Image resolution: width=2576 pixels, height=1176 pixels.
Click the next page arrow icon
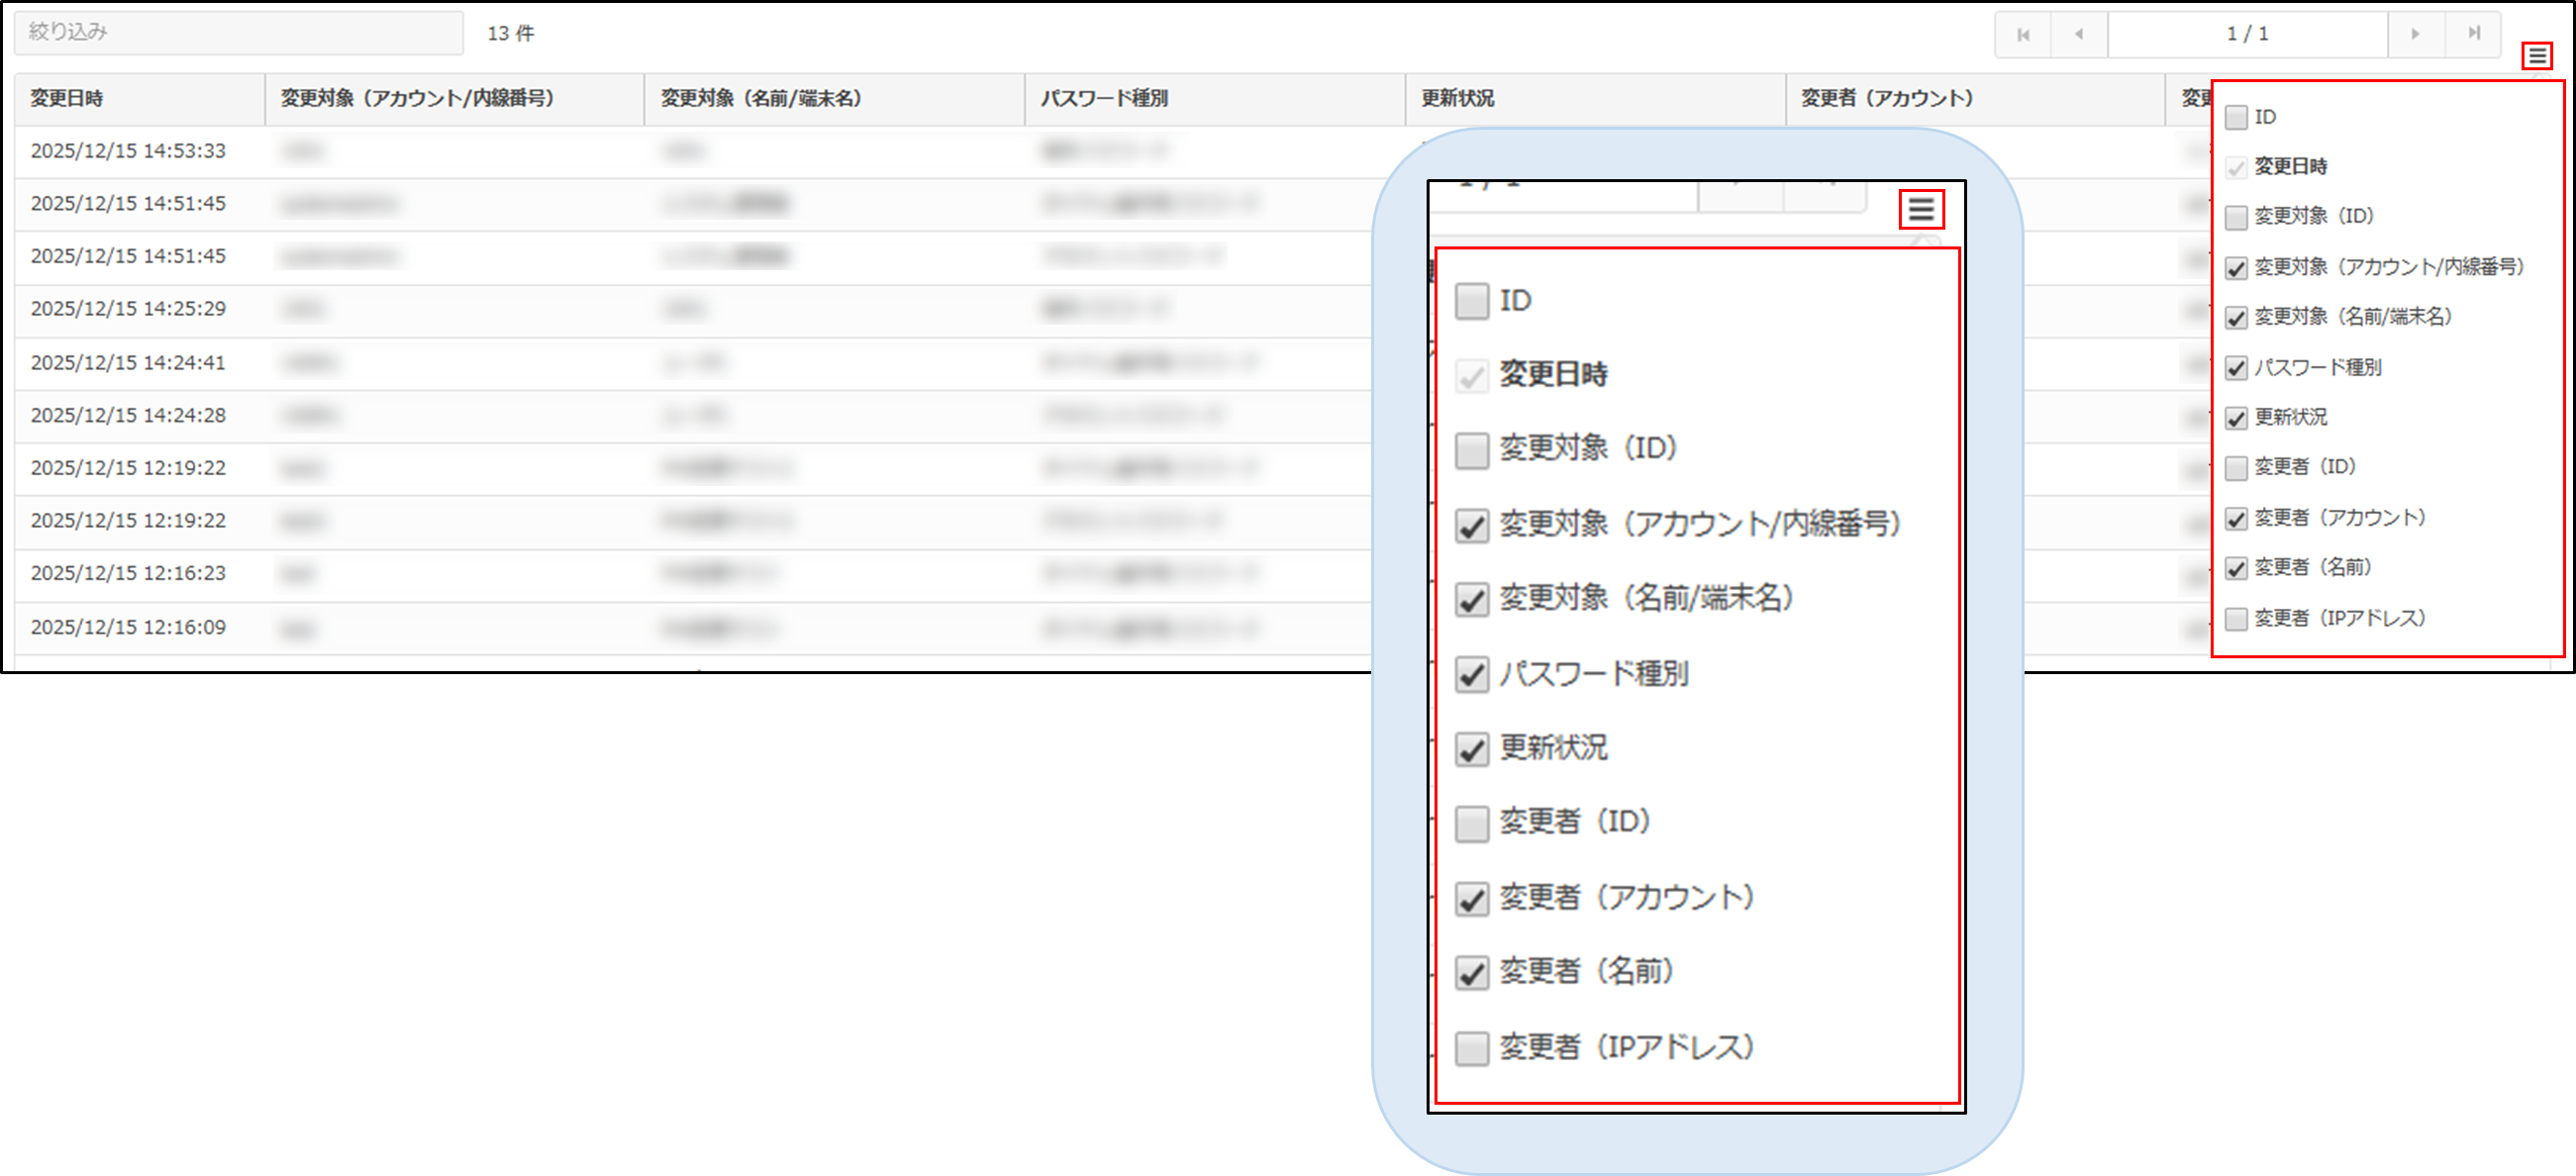2415,35
